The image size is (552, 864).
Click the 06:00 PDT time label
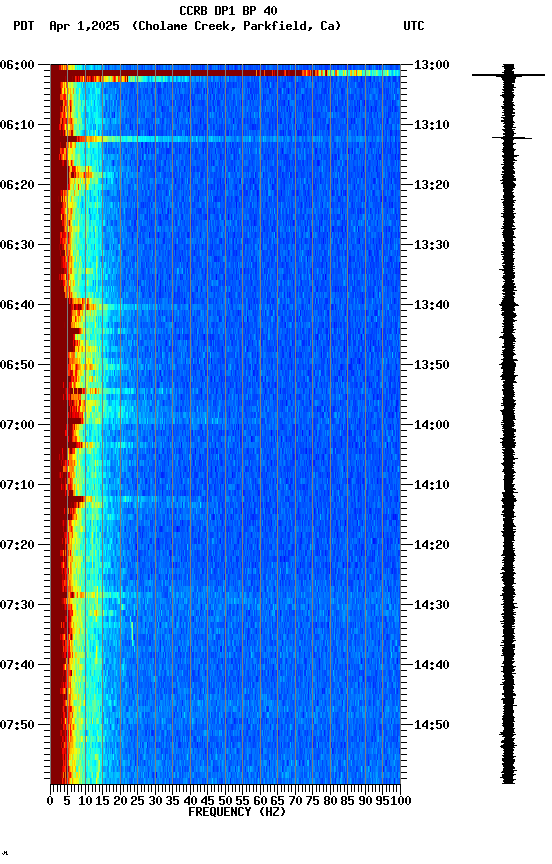(x=17, y=65)
